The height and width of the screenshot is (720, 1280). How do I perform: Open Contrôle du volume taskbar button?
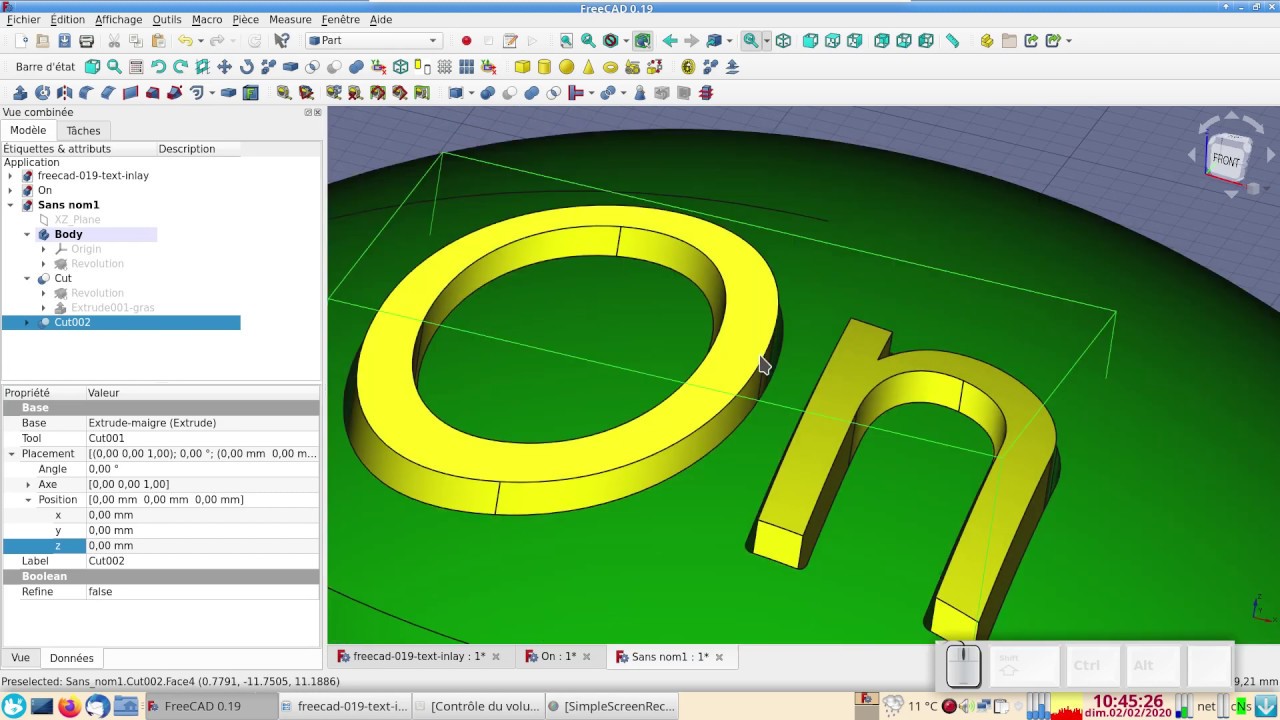click(477, 706)
